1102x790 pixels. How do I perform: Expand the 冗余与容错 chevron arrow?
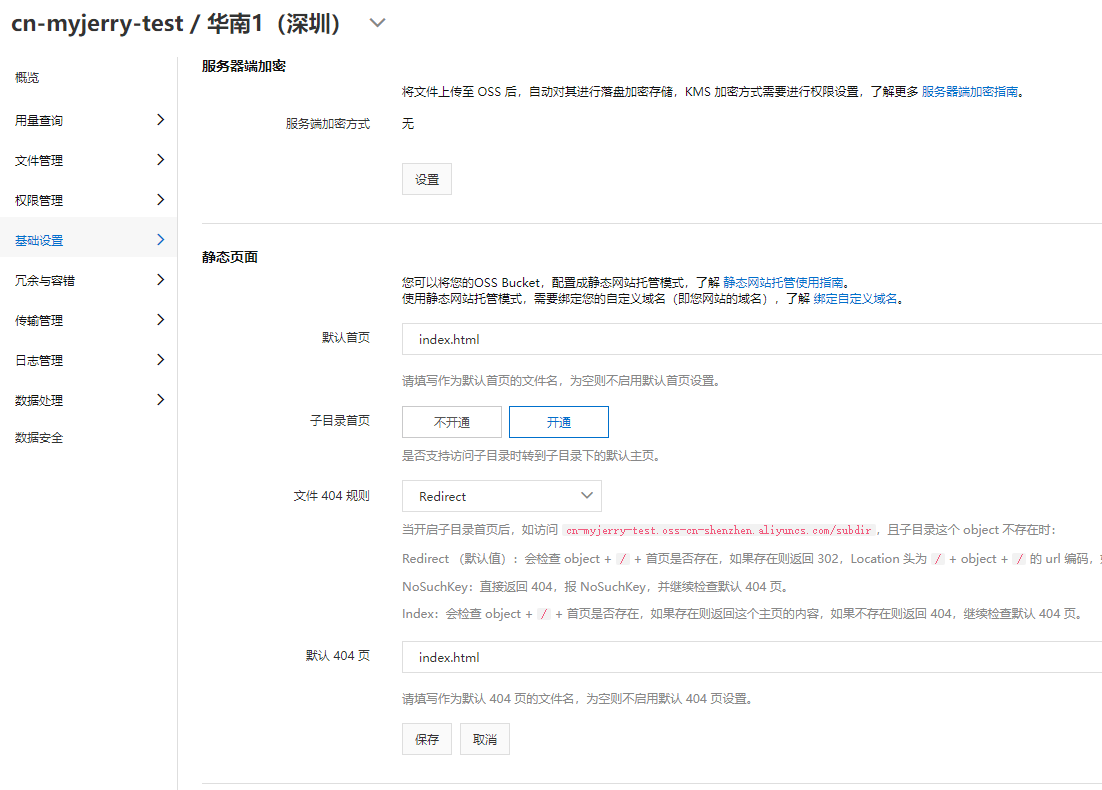click(x=160, y=280)
